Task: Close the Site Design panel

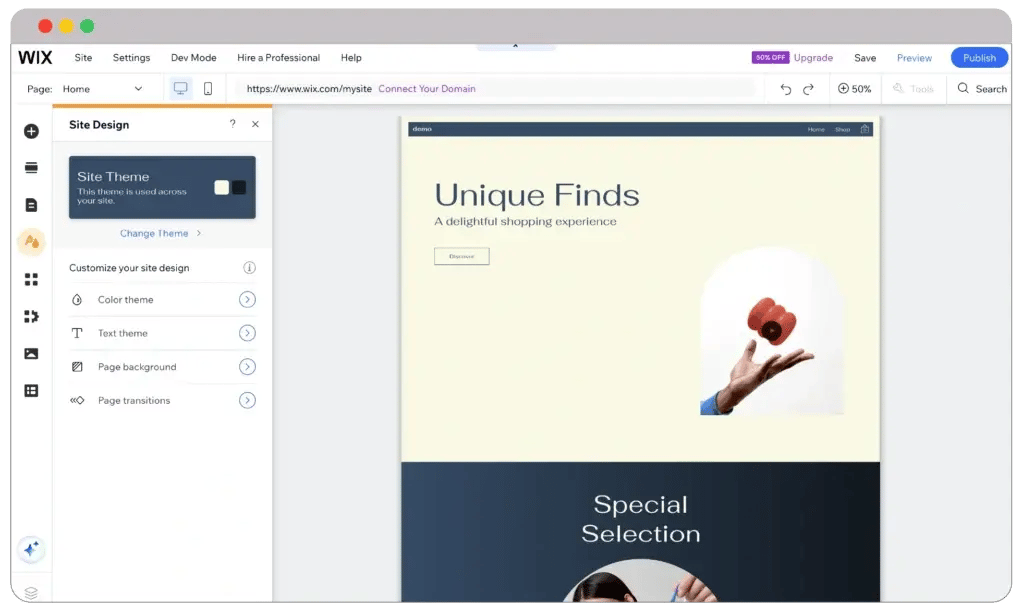Action: point(255,124)
